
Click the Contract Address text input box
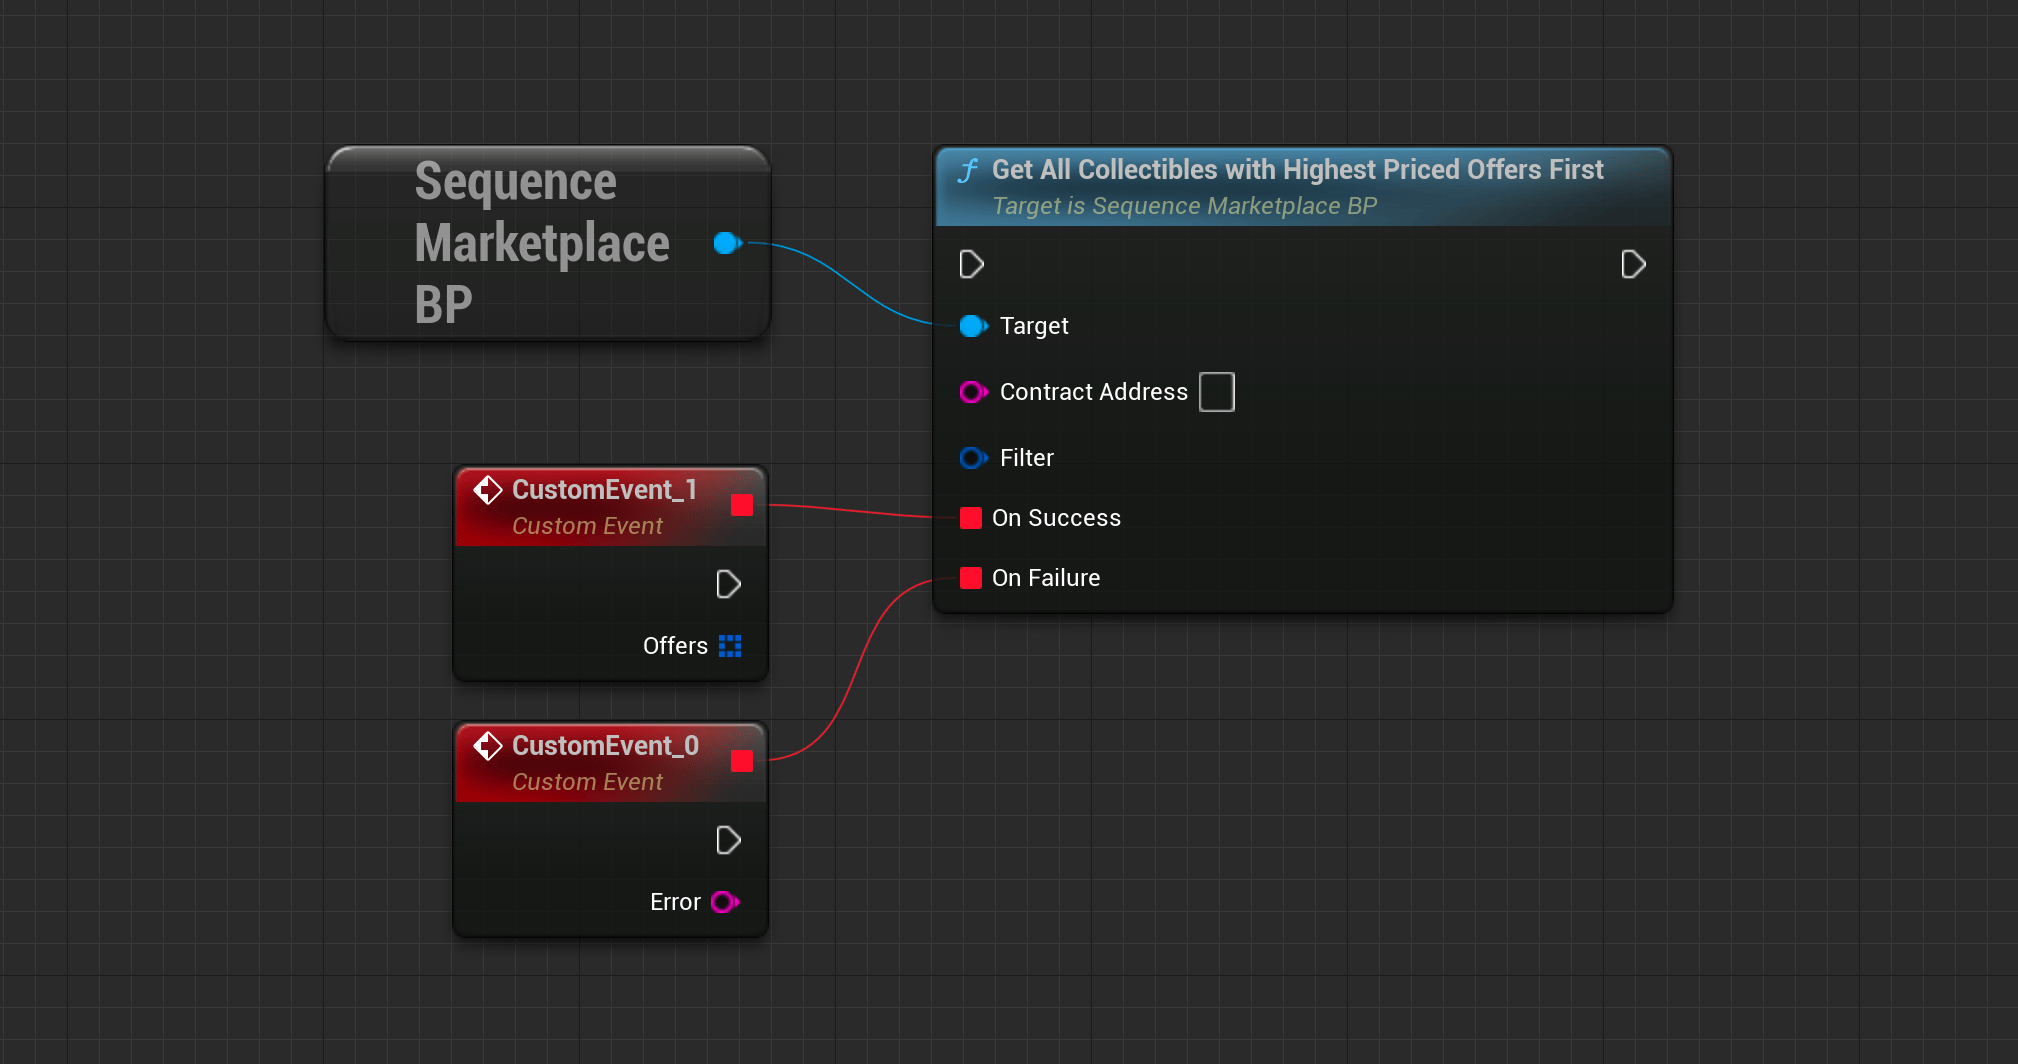[x=1217, y=392]
